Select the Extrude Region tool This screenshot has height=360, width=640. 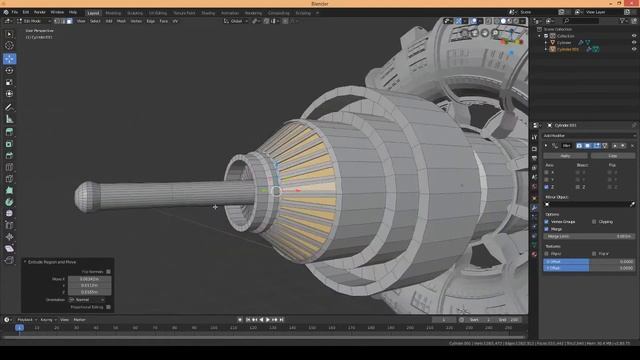click(9, 132)
